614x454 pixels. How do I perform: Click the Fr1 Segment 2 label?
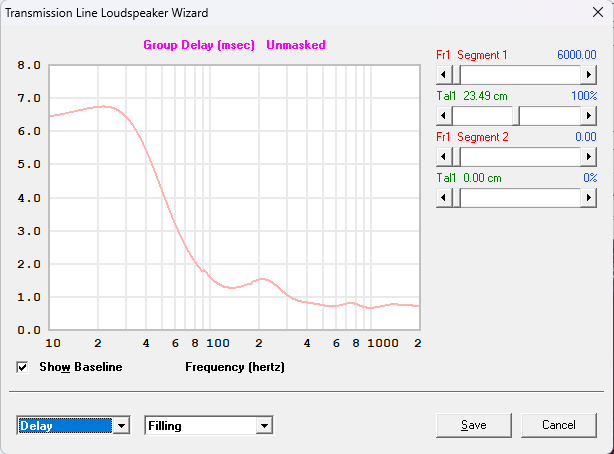[x=472, y=137]
